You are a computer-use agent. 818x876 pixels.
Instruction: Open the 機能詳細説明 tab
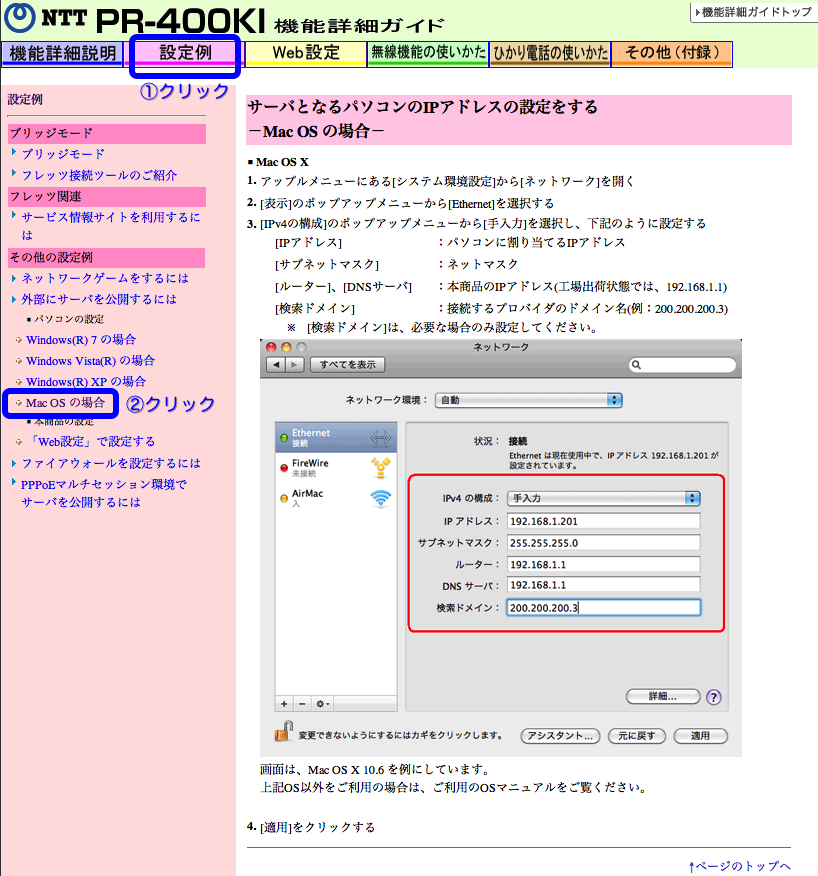tap(62, 54)
